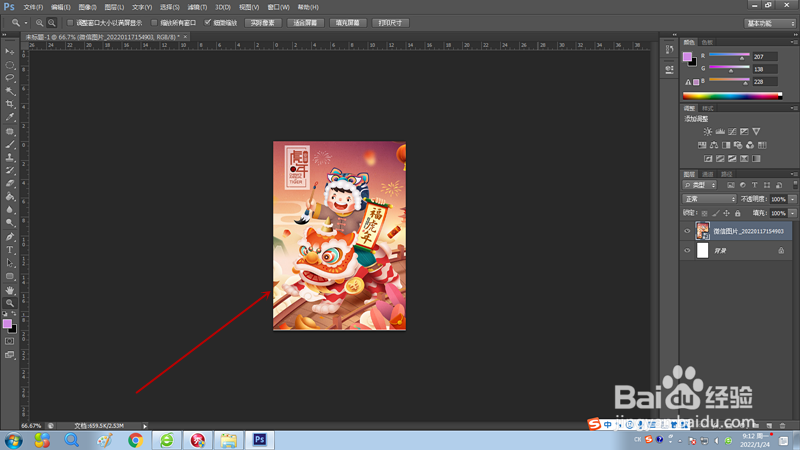Open the 文件(F) menu

33,7
